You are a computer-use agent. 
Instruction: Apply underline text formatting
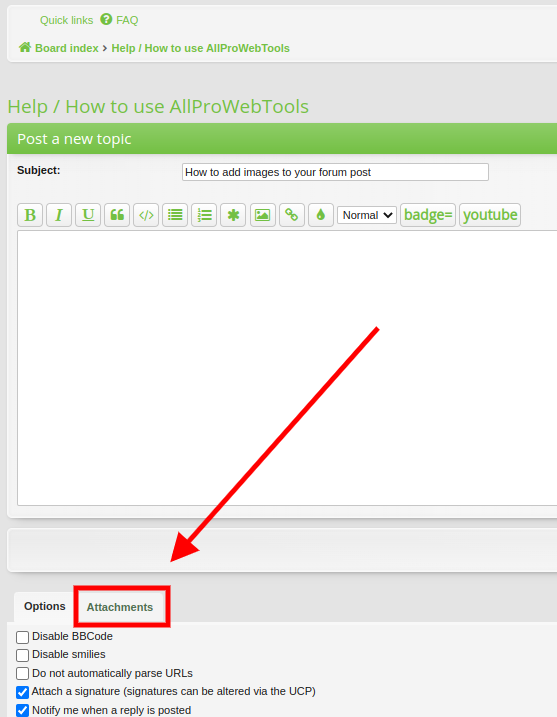(88, 215)
